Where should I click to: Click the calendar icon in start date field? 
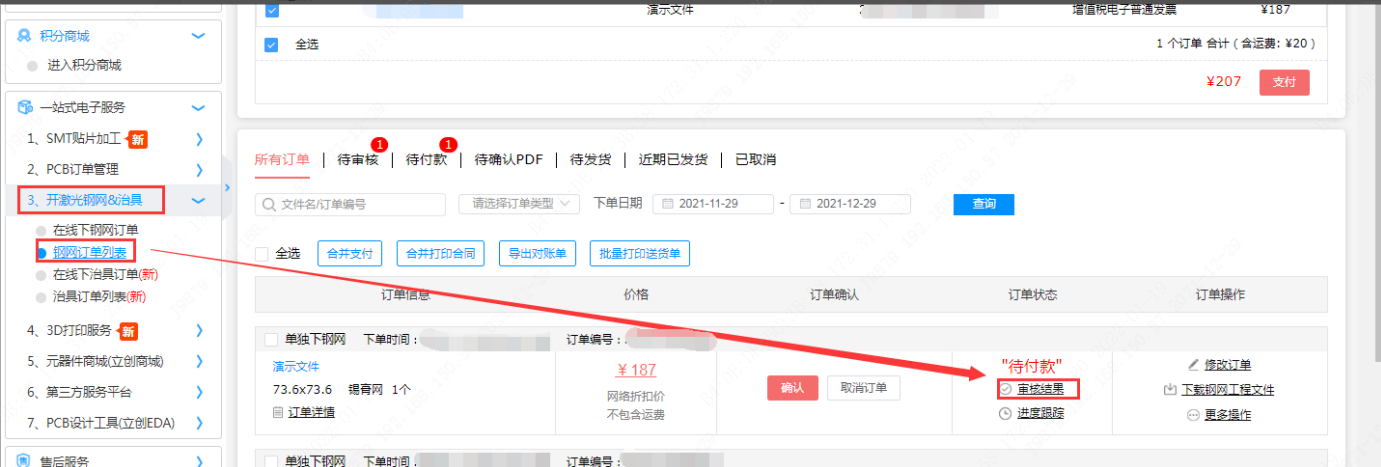click(x=666, y=204)
